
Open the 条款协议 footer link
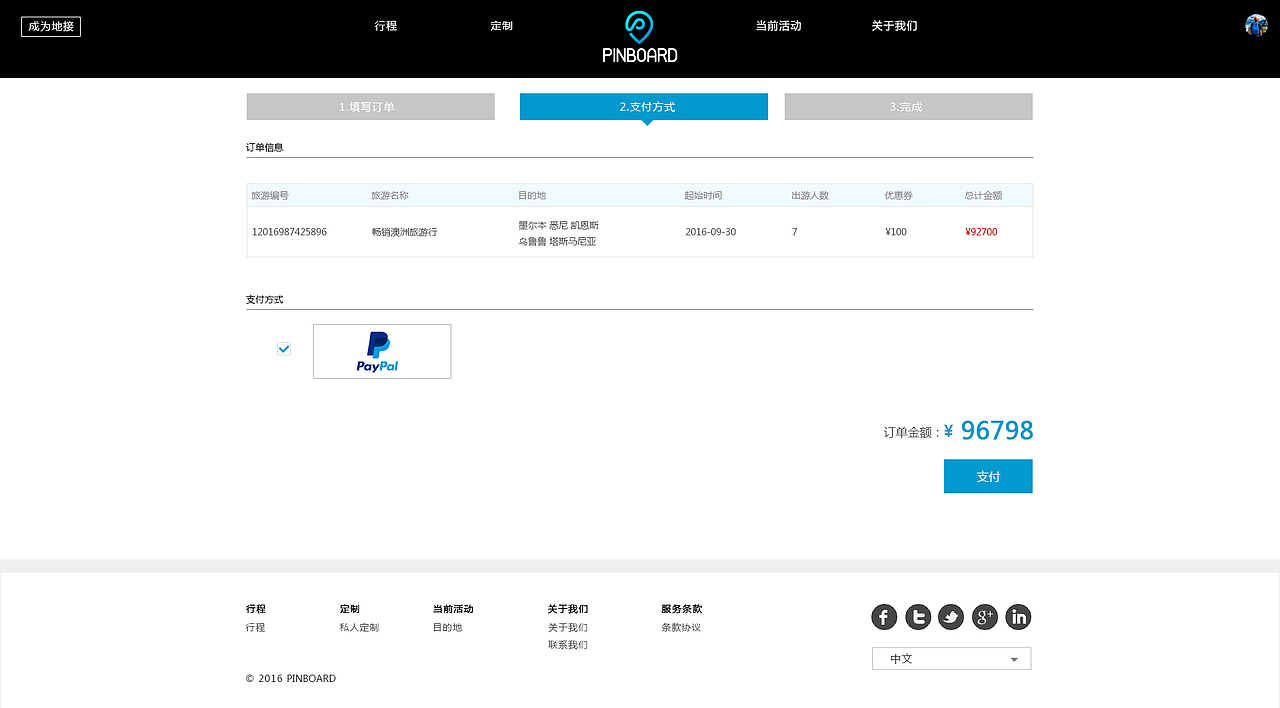[x=681, y=626]
